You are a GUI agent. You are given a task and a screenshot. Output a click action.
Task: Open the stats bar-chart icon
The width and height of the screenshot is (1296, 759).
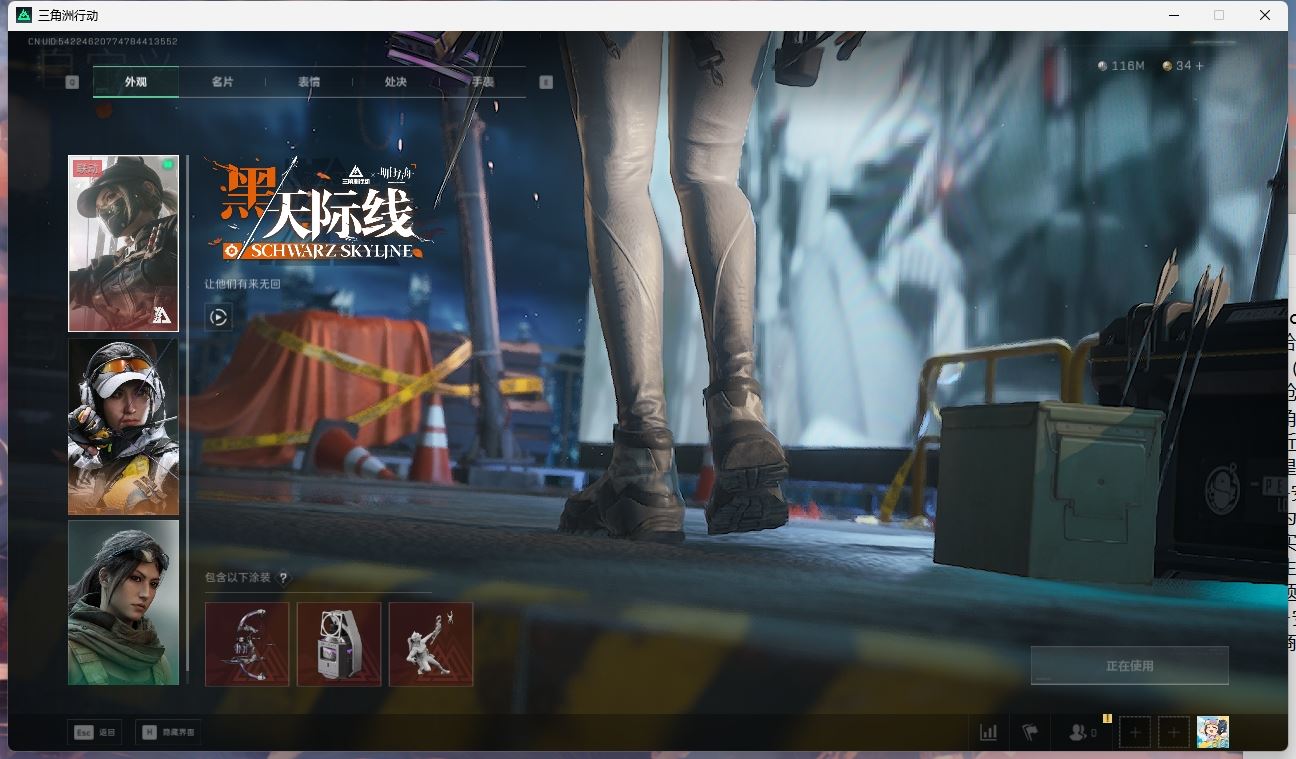988,732
